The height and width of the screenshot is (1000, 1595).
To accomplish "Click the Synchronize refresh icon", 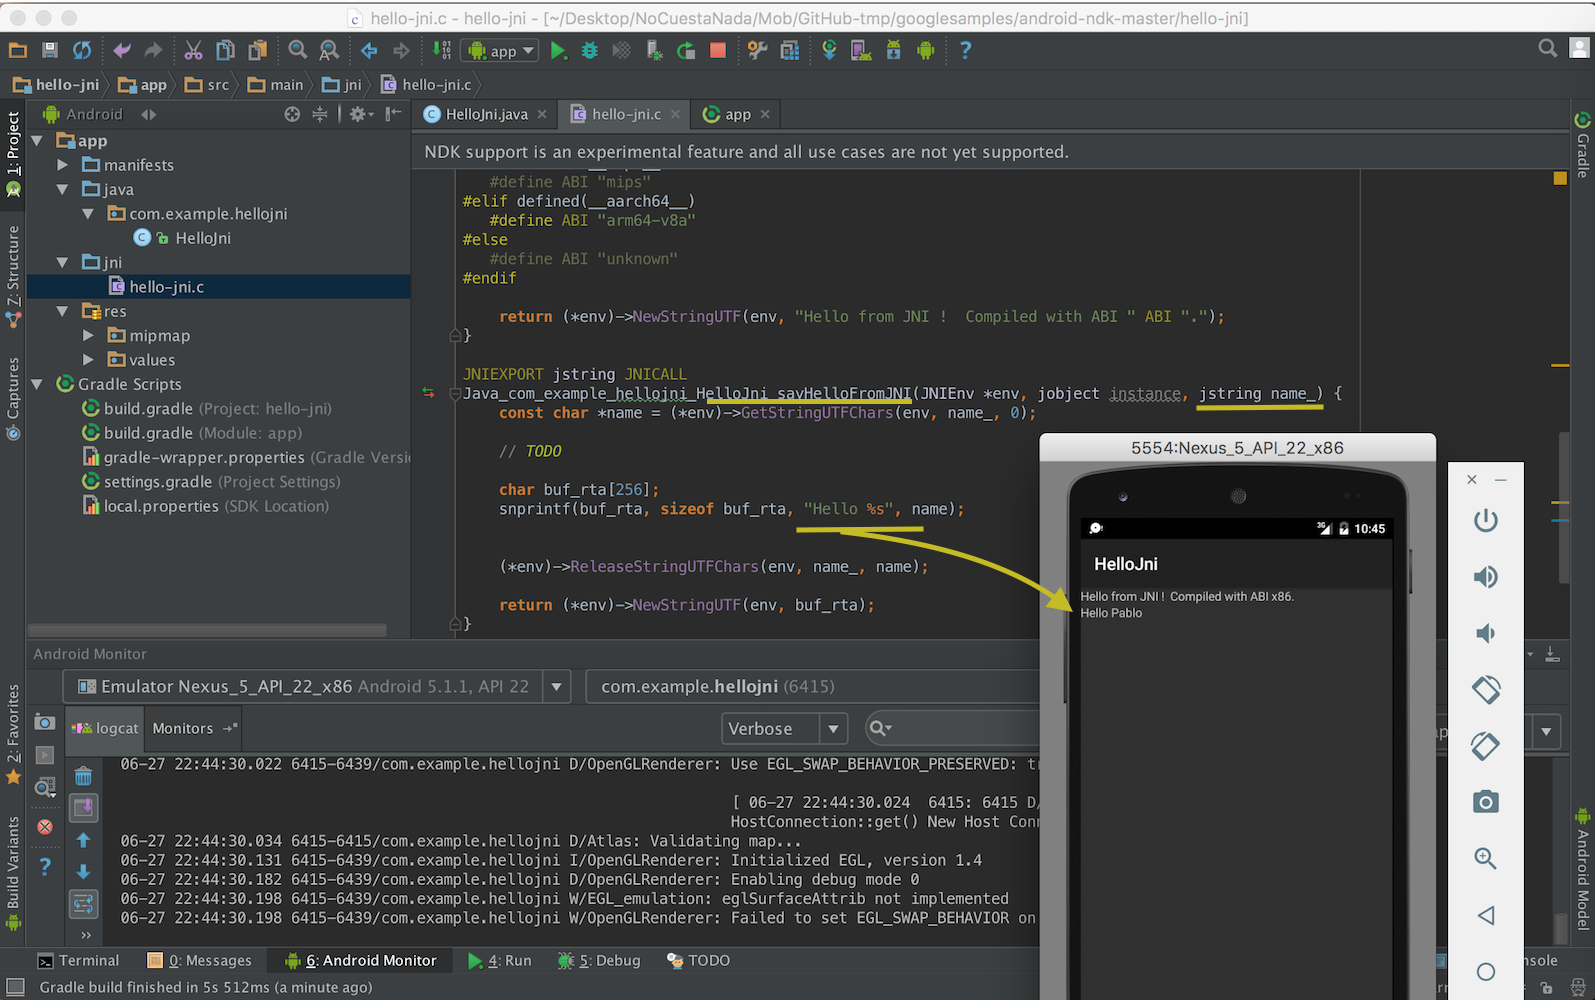I will (82, 50).
